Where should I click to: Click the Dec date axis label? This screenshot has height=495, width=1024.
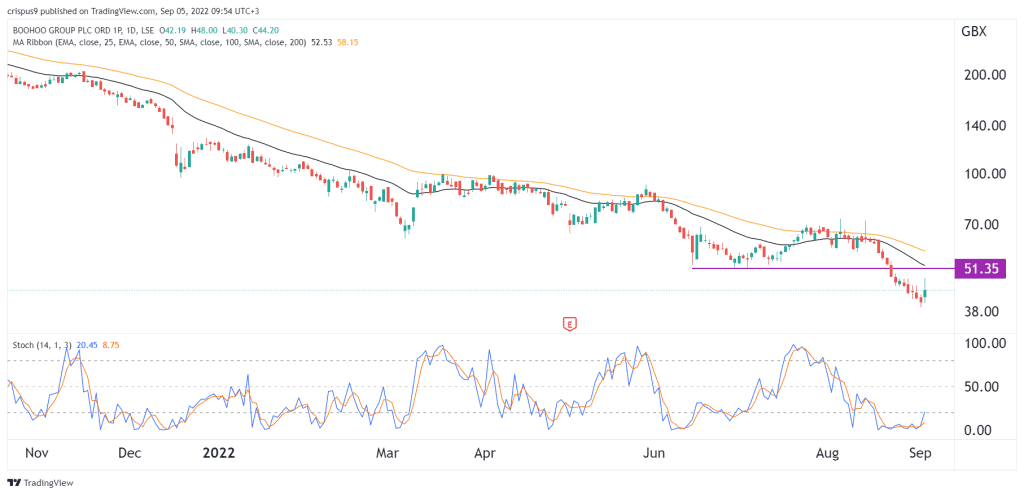tap(131, 453)
